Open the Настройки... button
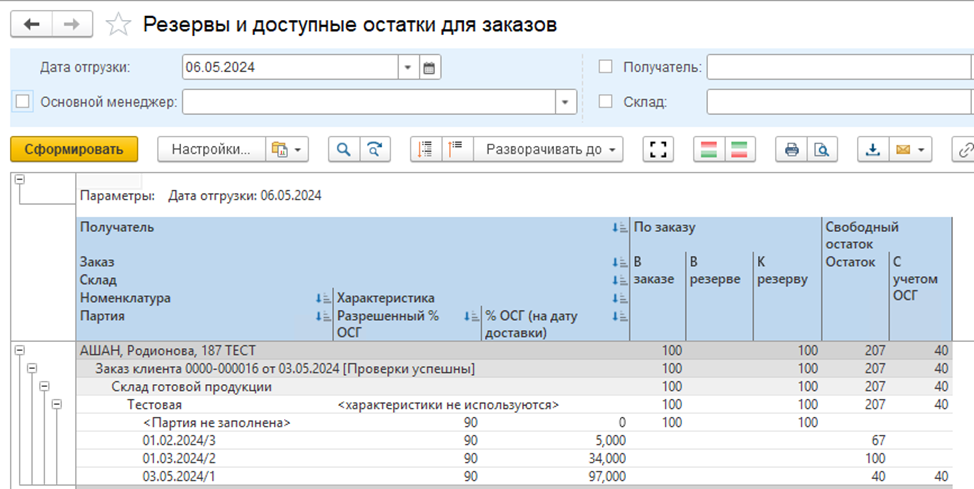Viewport: 974px width, 489px height. point(210,149)
